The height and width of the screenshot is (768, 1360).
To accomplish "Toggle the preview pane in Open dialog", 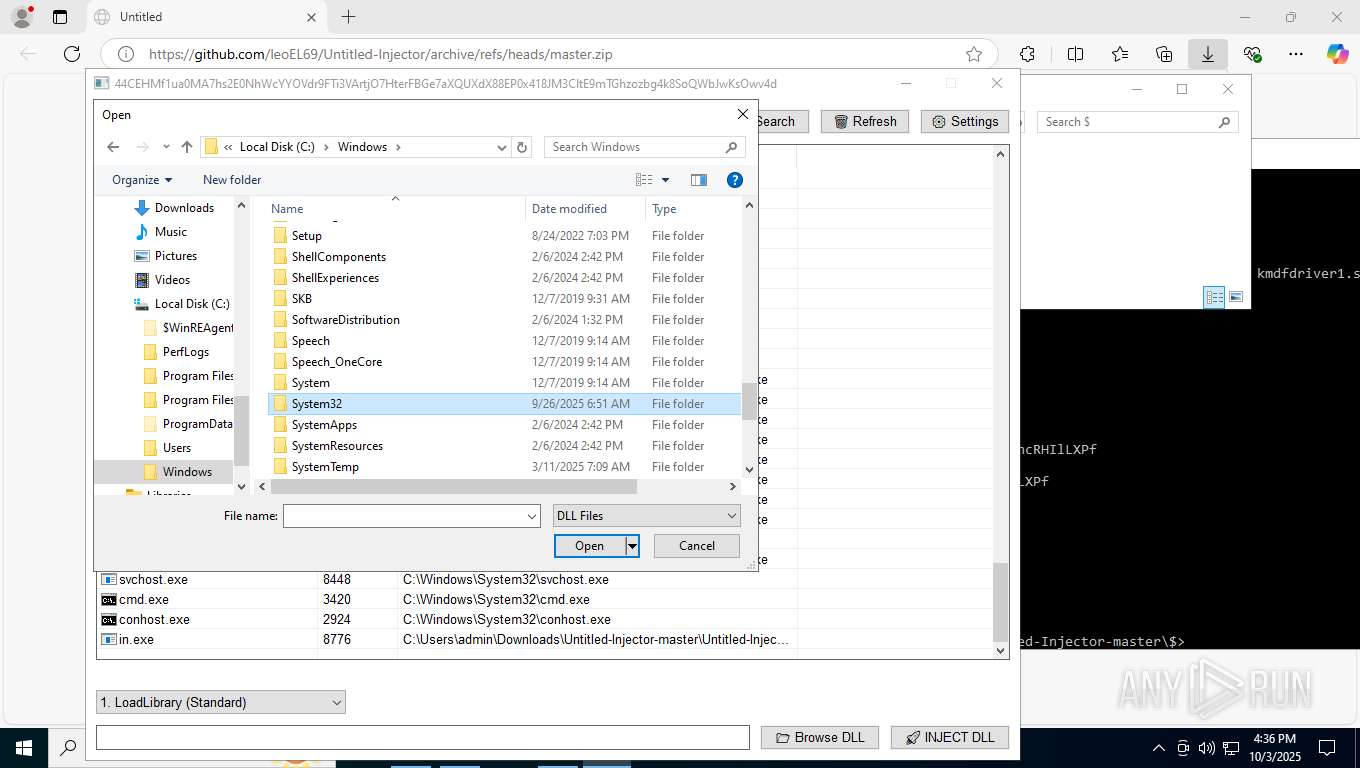I will coord(699,180).
